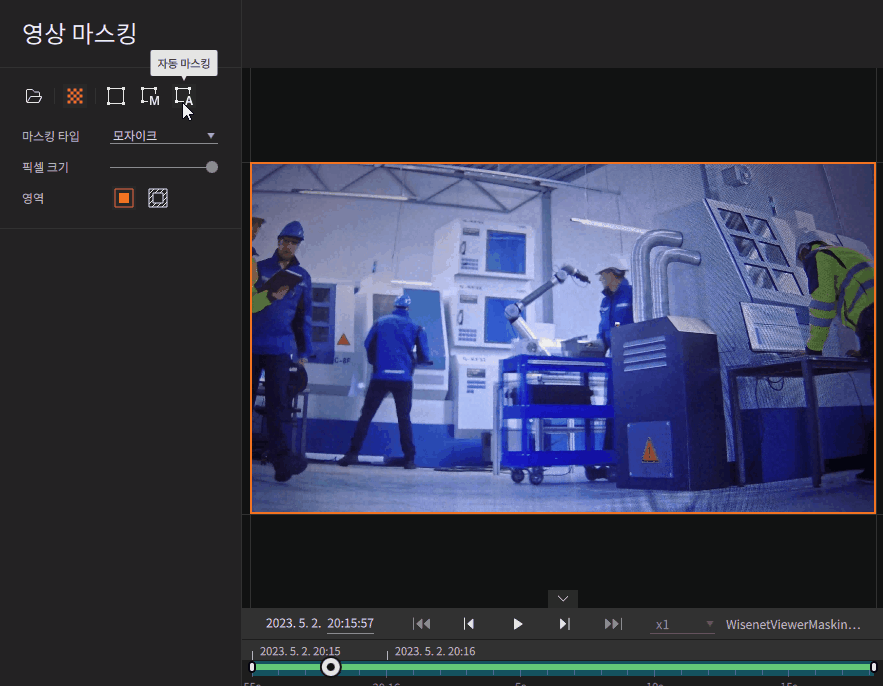This screenshot has height=686, width=883.
Task: Jump to the previous segment
Action: (421, 624)
